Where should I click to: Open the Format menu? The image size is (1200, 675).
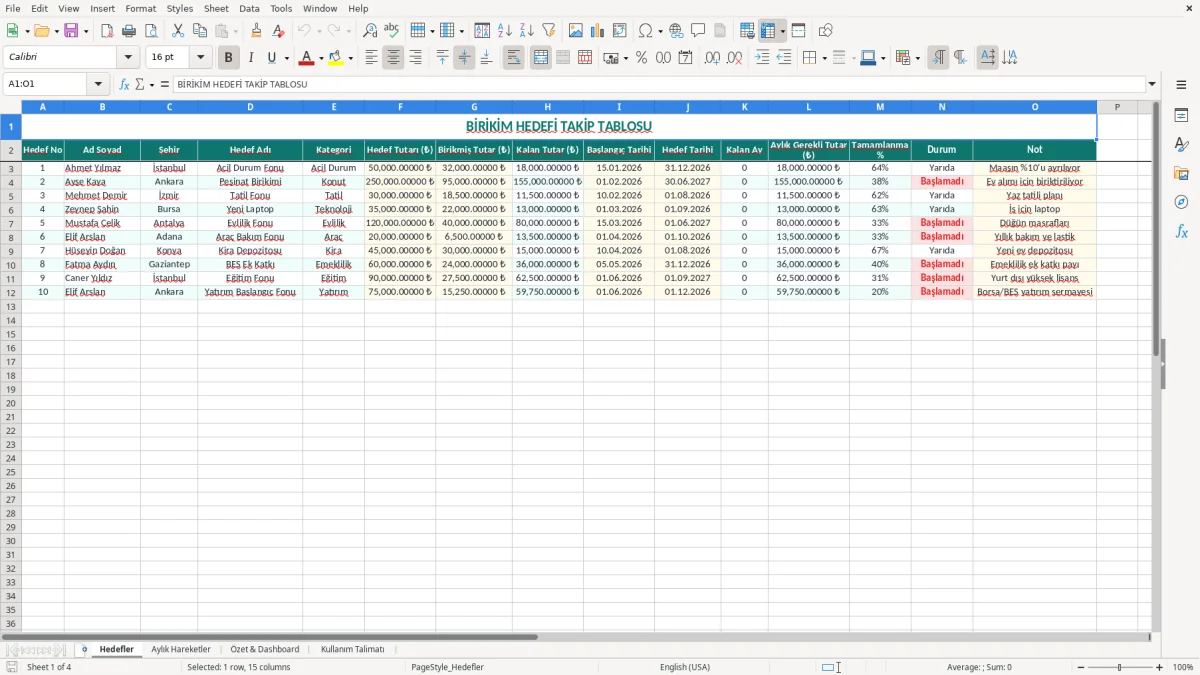tap(140, 8)
